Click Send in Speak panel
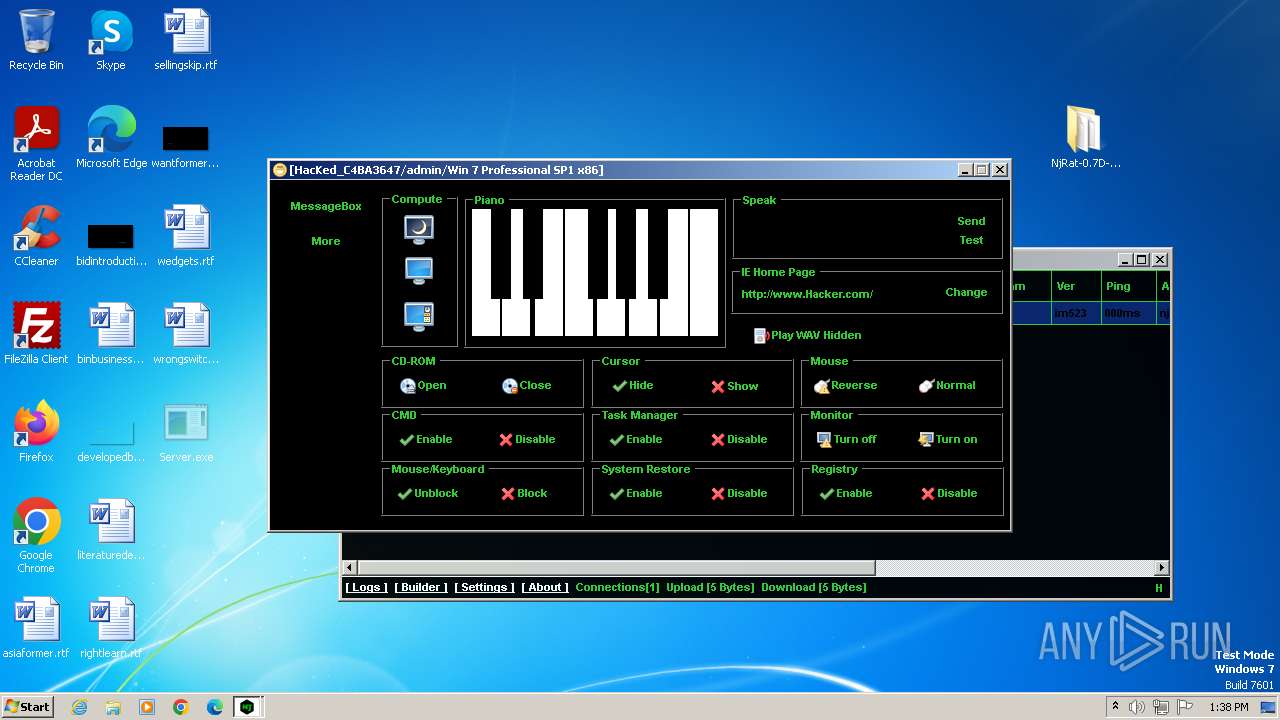This screenshot has width=1280, height=720. click(971, 221)
